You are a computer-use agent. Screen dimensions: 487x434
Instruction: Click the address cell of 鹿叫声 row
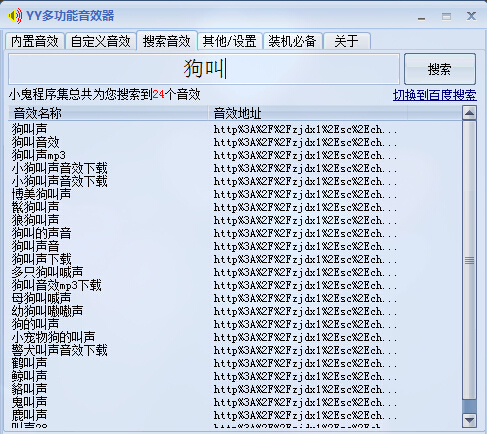tap(305, 415)
